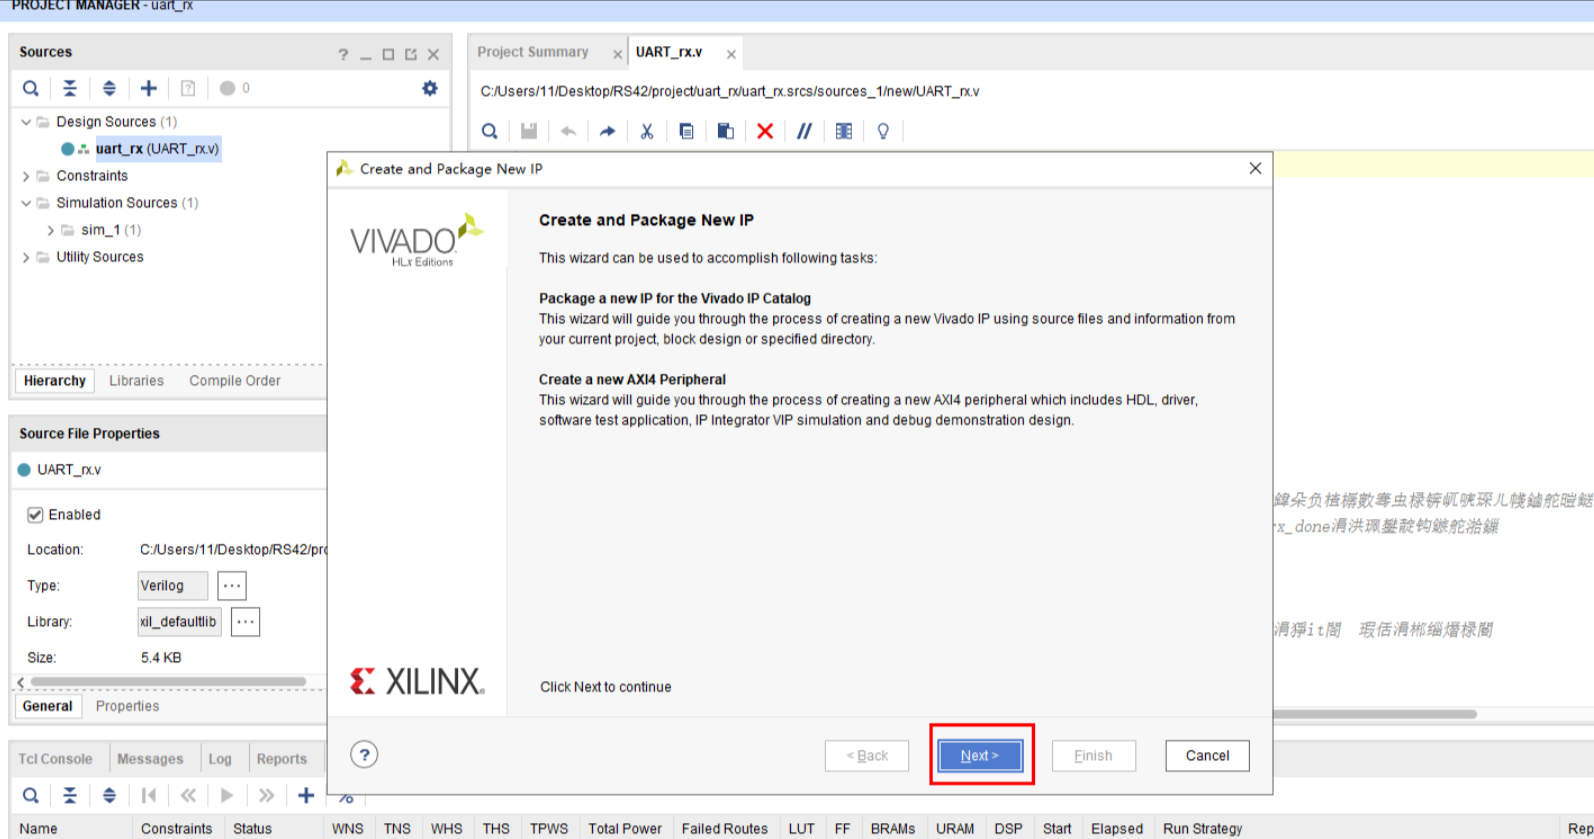Add a new run with plus icon

[306, 795]
